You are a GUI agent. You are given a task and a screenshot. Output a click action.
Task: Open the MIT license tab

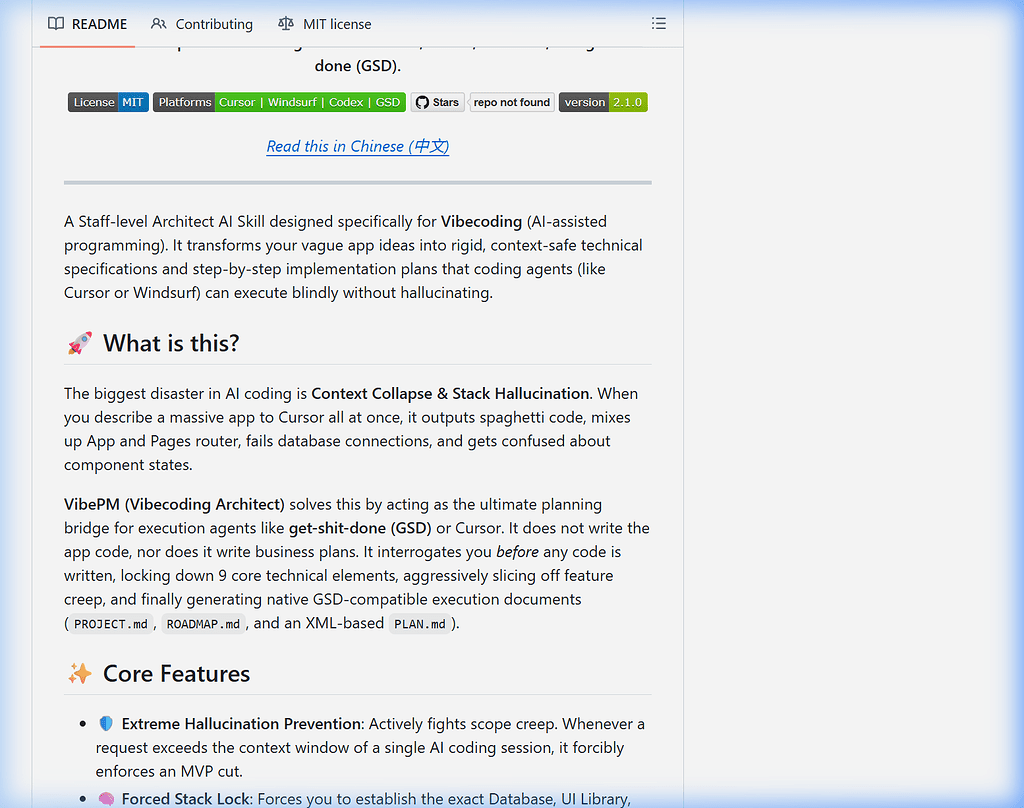coord(325,24)
